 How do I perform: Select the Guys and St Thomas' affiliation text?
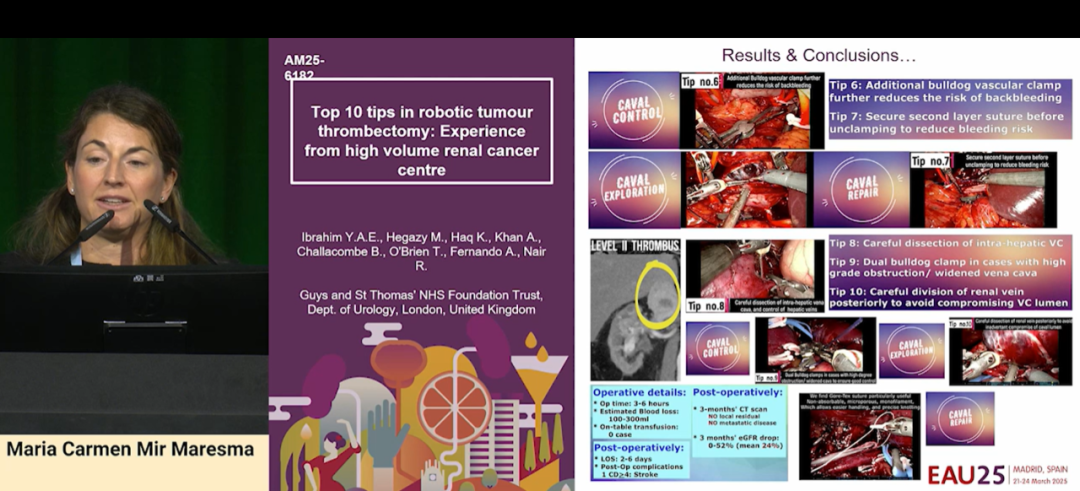tap(421, 302)
